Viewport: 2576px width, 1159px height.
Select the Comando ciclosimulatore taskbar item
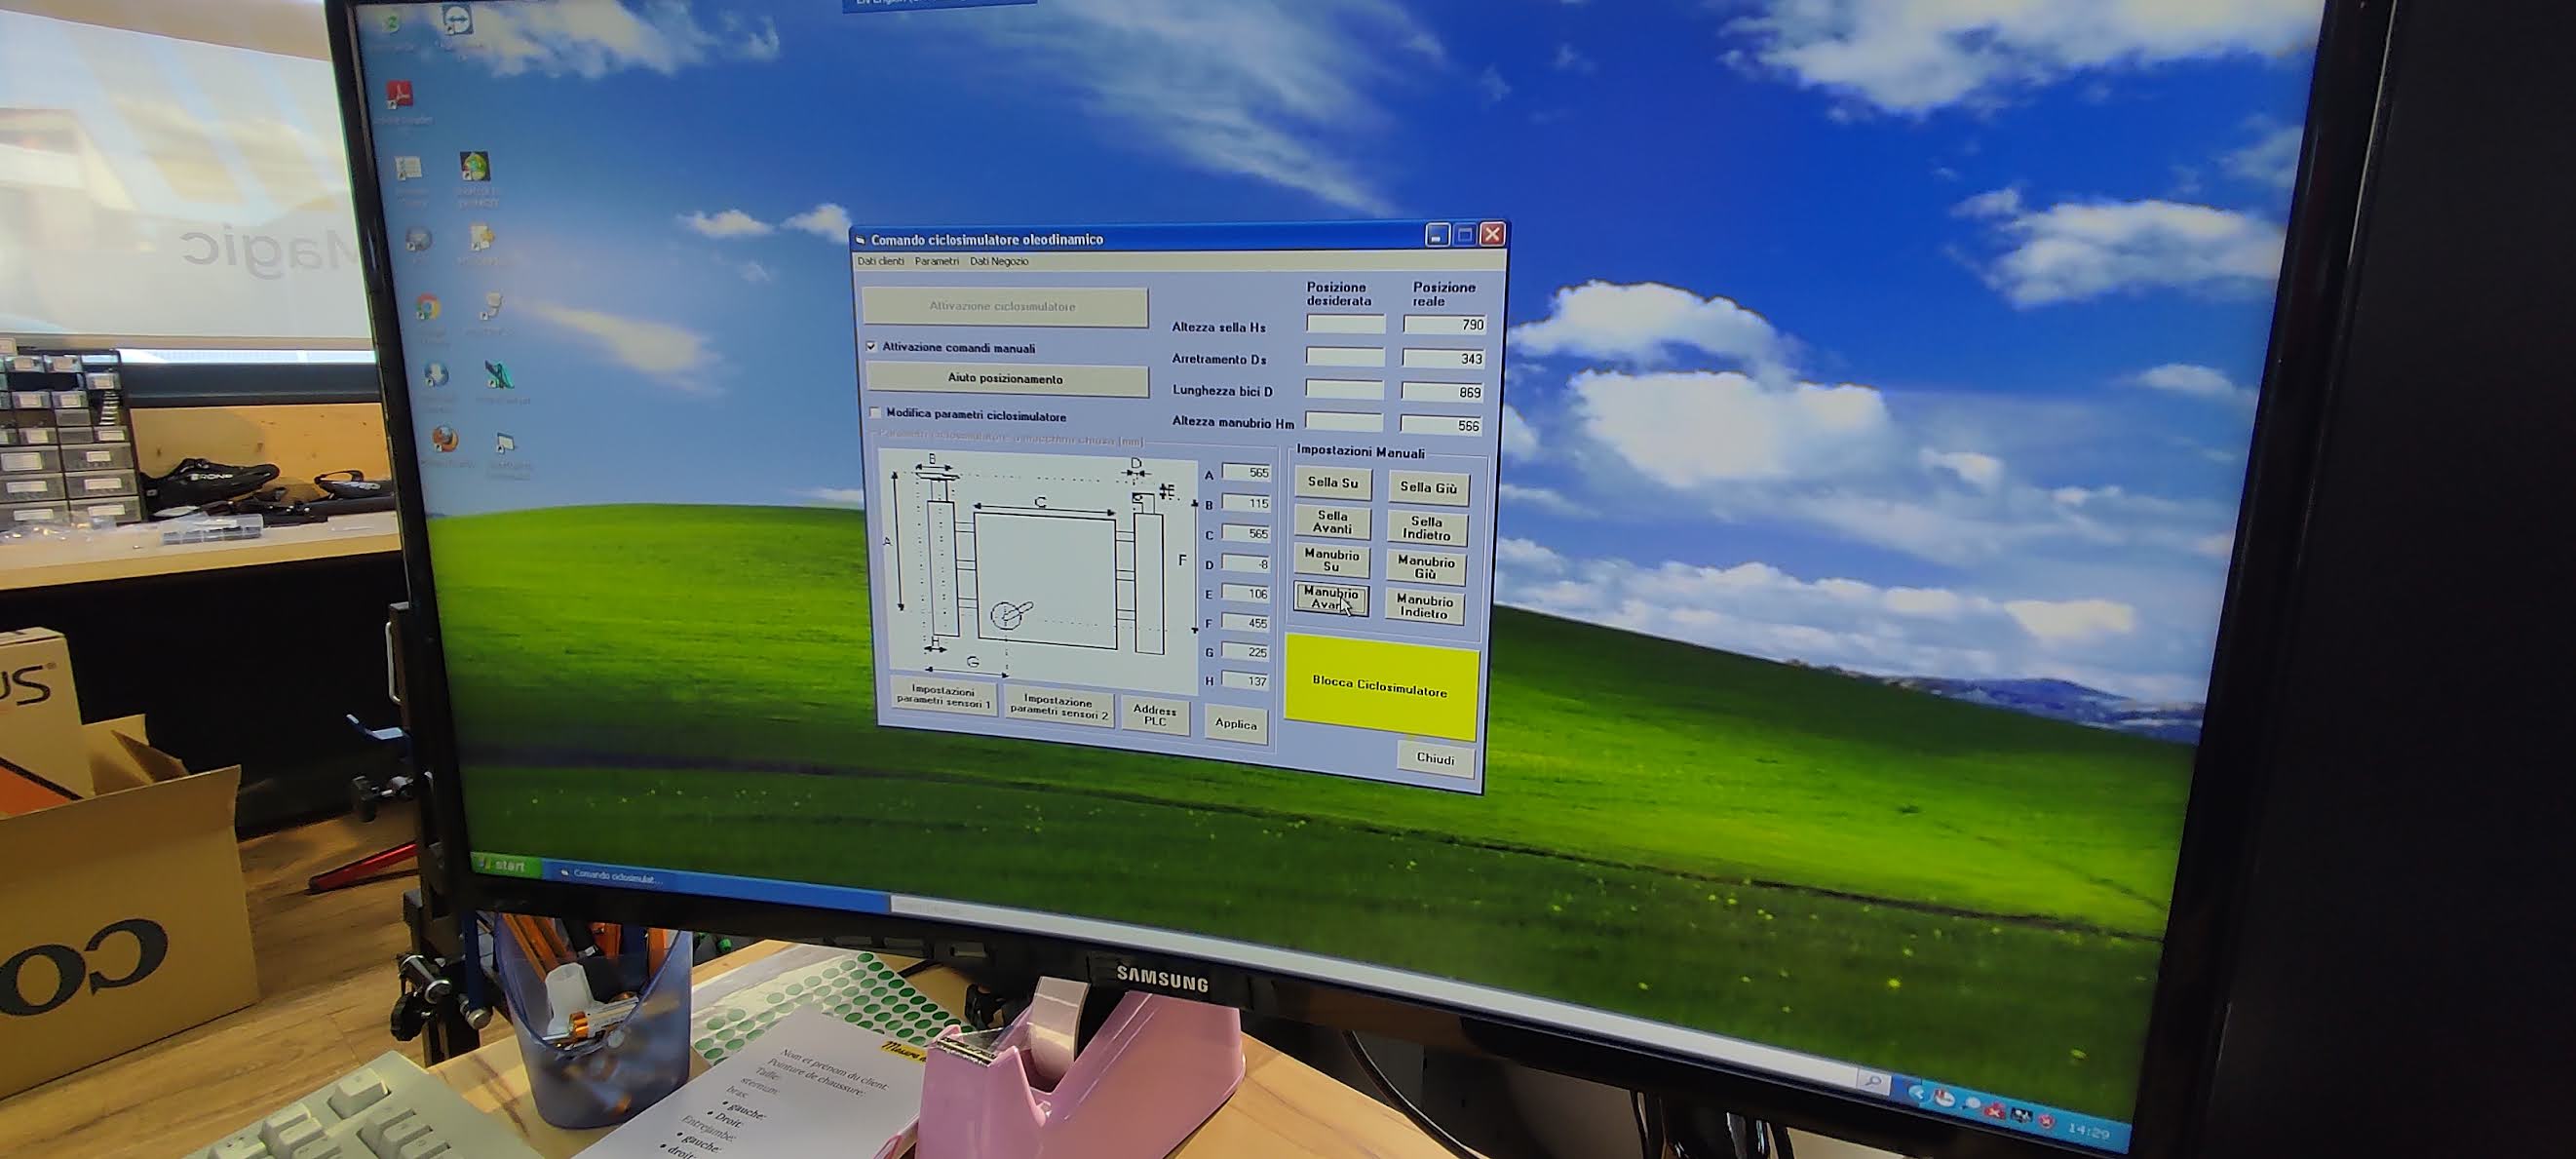612,877
